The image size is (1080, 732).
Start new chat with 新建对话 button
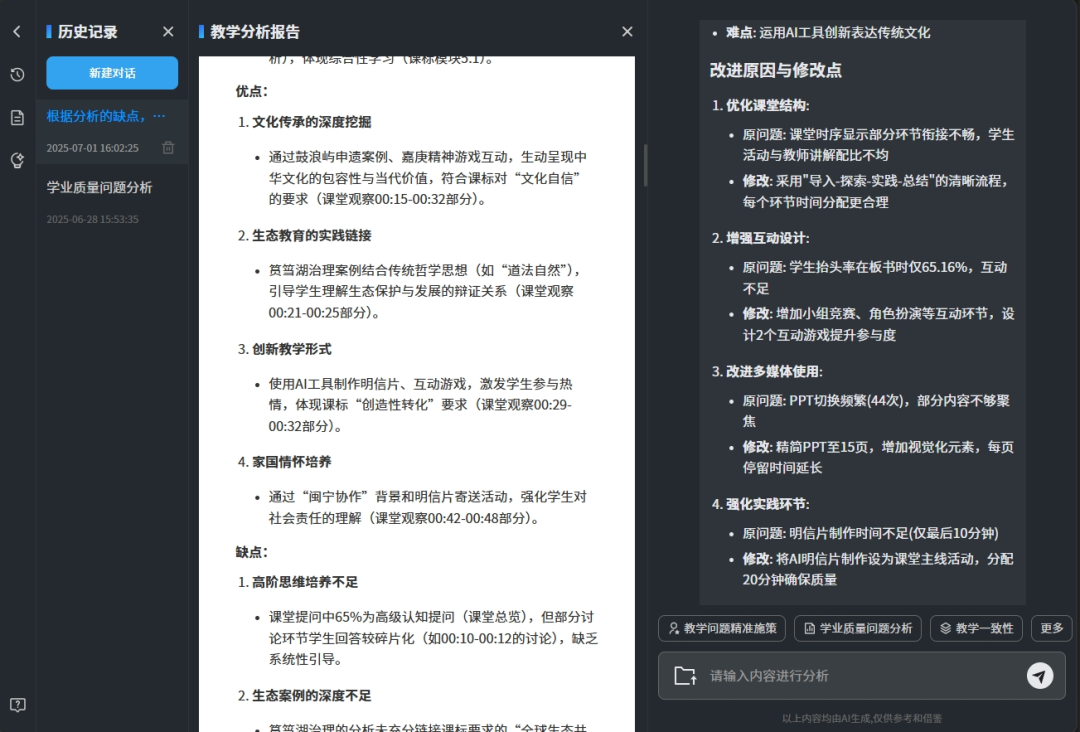[x=111, y=73]
